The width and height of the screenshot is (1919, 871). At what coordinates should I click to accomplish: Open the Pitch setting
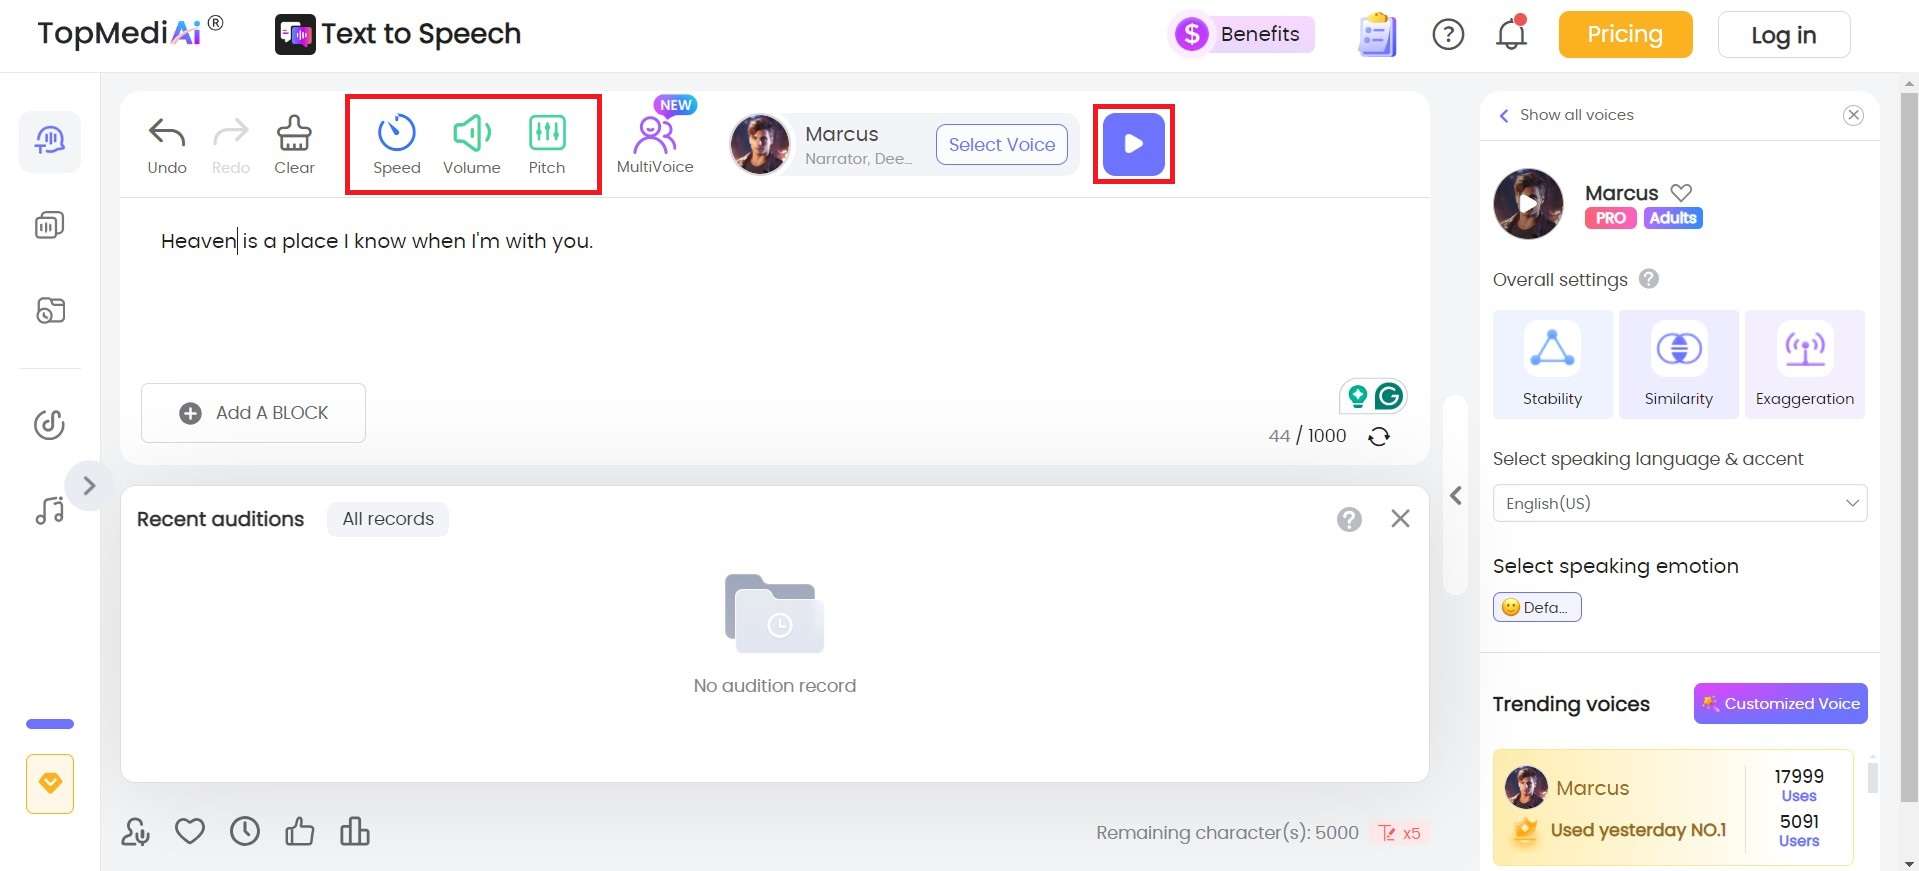point(547,145)
